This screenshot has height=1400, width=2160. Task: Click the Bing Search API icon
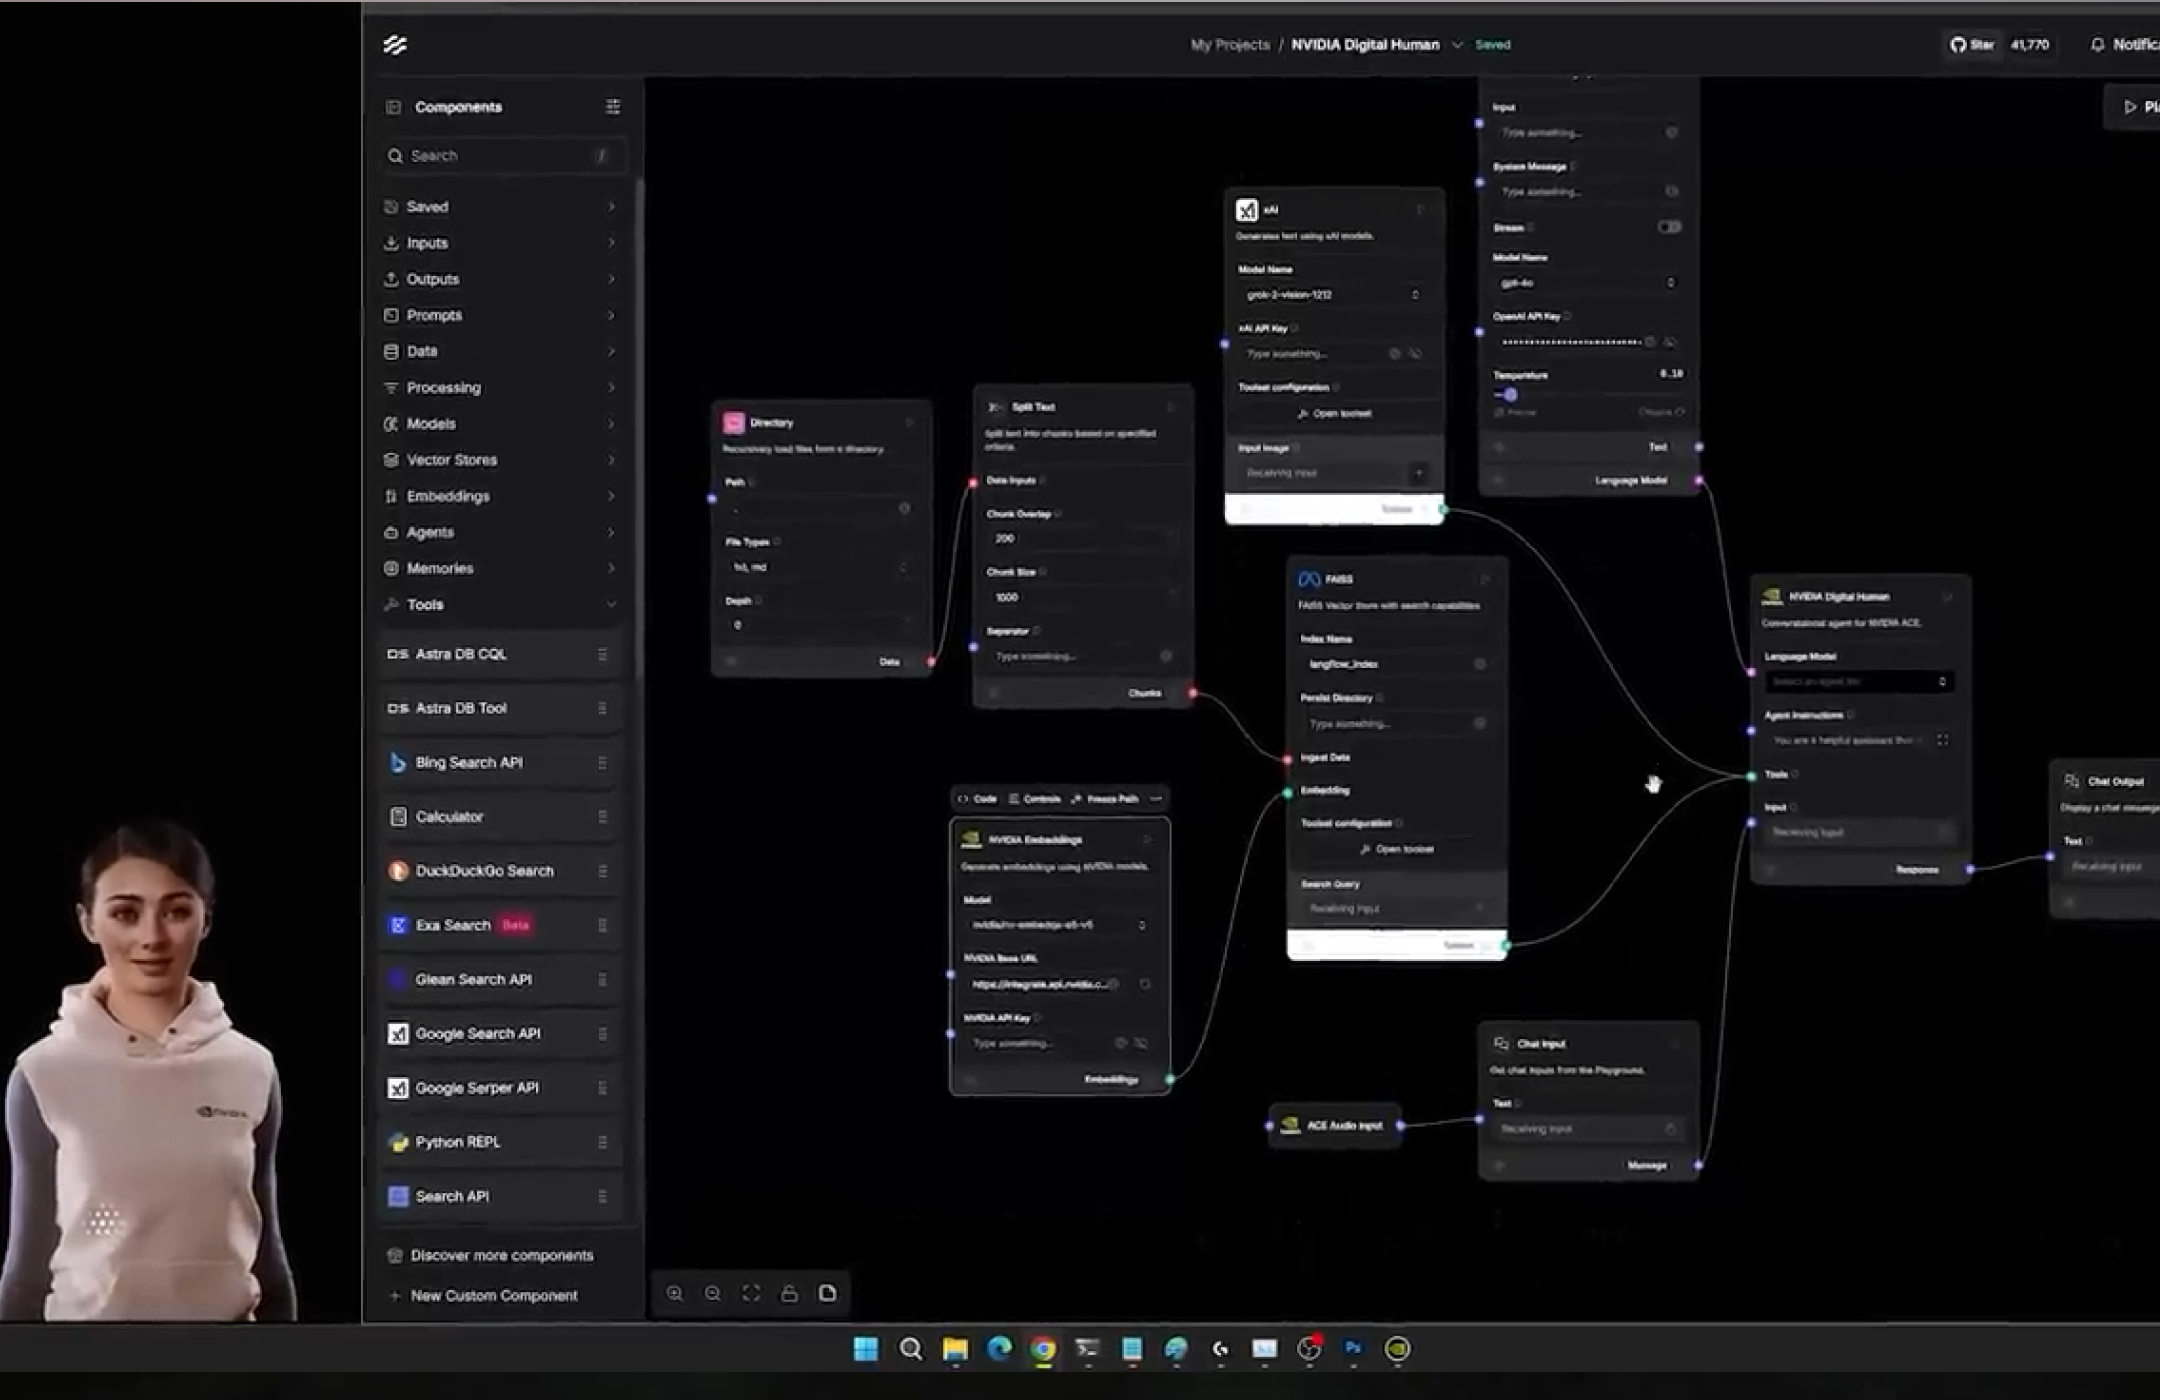(x=398, y=763)
